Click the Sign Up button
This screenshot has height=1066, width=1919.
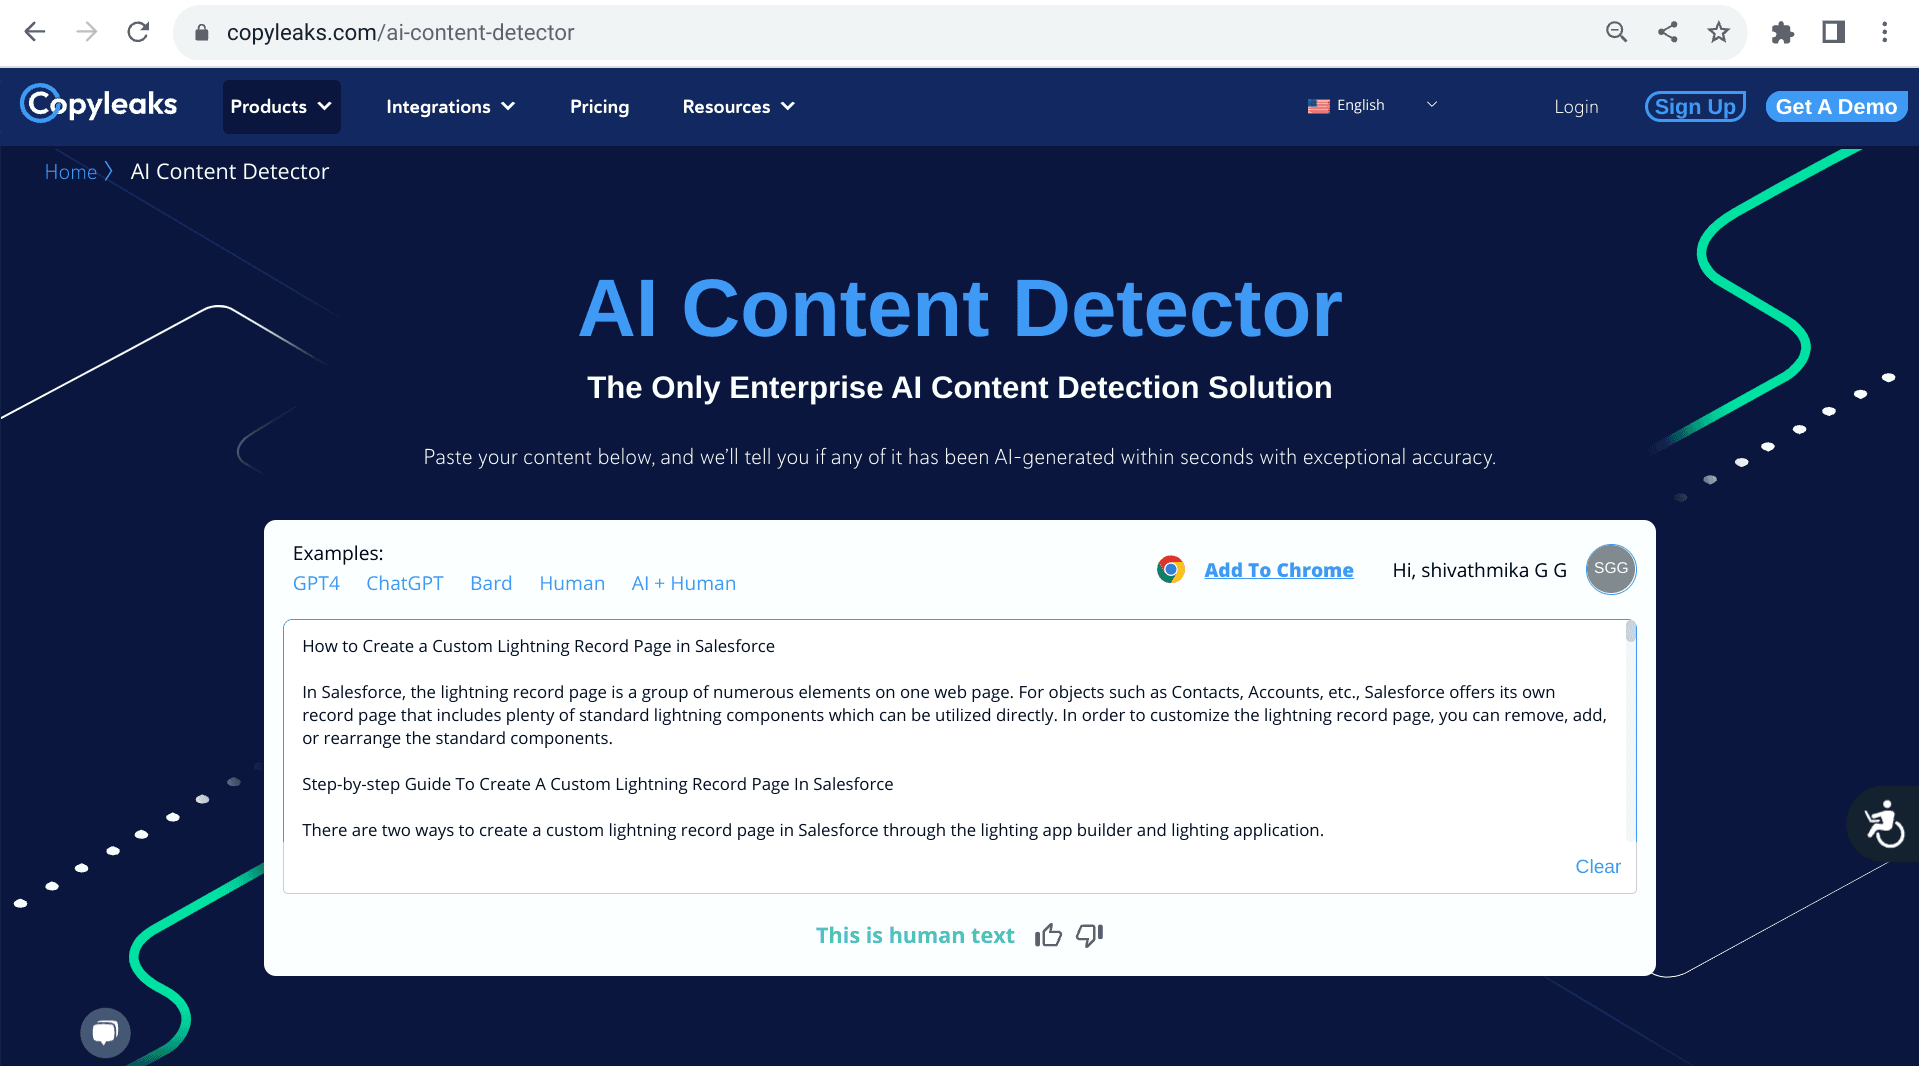click(1695, 106)
